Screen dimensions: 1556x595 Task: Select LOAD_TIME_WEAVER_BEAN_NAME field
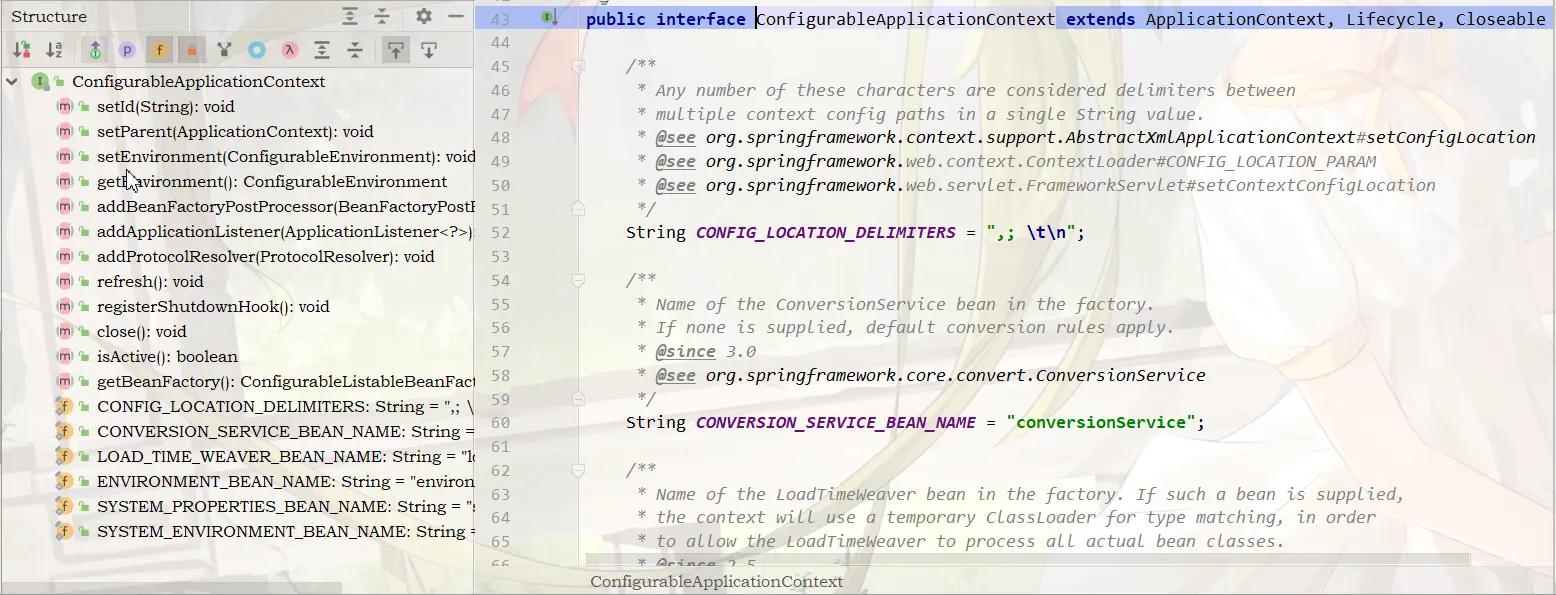[x=285, y=456]
